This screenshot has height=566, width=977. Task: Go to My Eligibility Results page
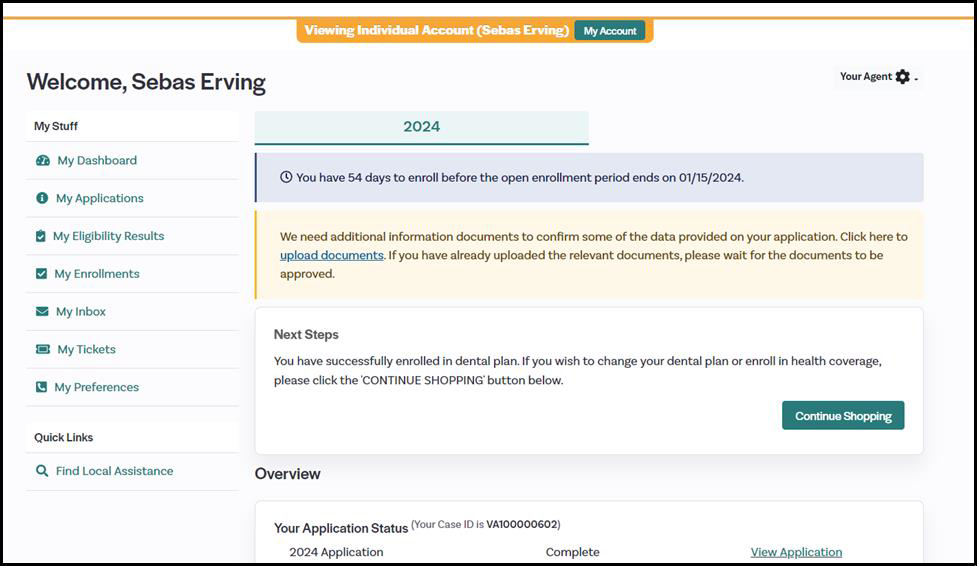pyautogui.click(x=108, y=237)
